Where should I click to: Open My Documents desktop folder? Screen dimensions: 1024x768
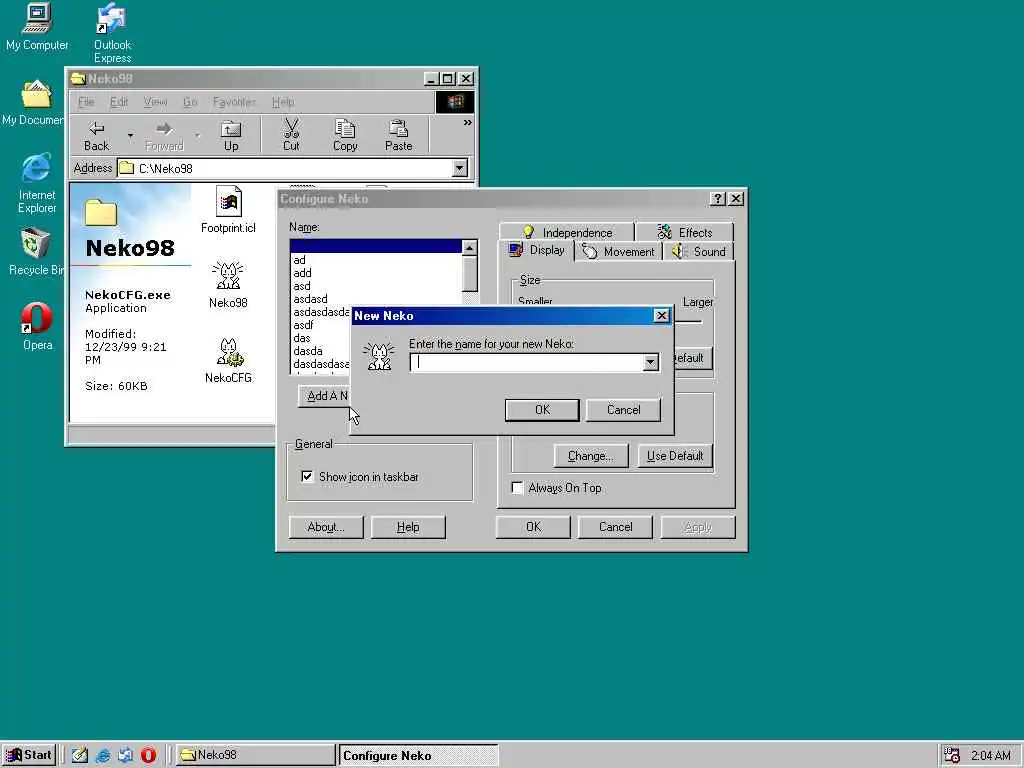click(x=34, y=103)
